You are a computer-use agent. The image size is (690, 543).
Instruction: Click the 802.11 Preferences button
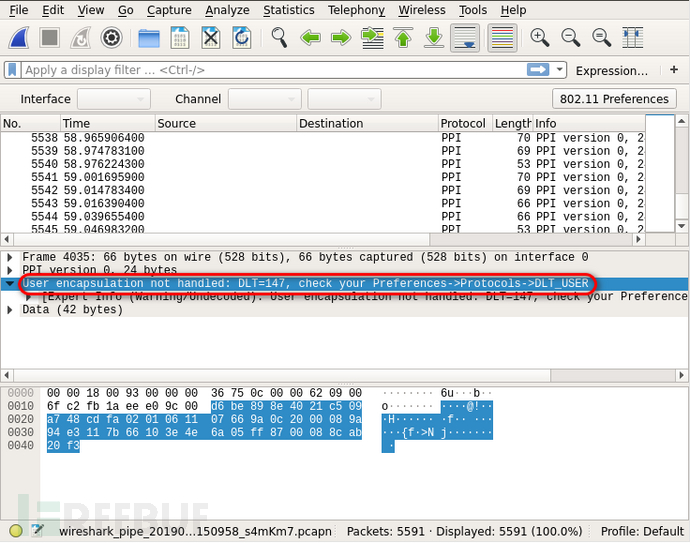coord(614,99)
